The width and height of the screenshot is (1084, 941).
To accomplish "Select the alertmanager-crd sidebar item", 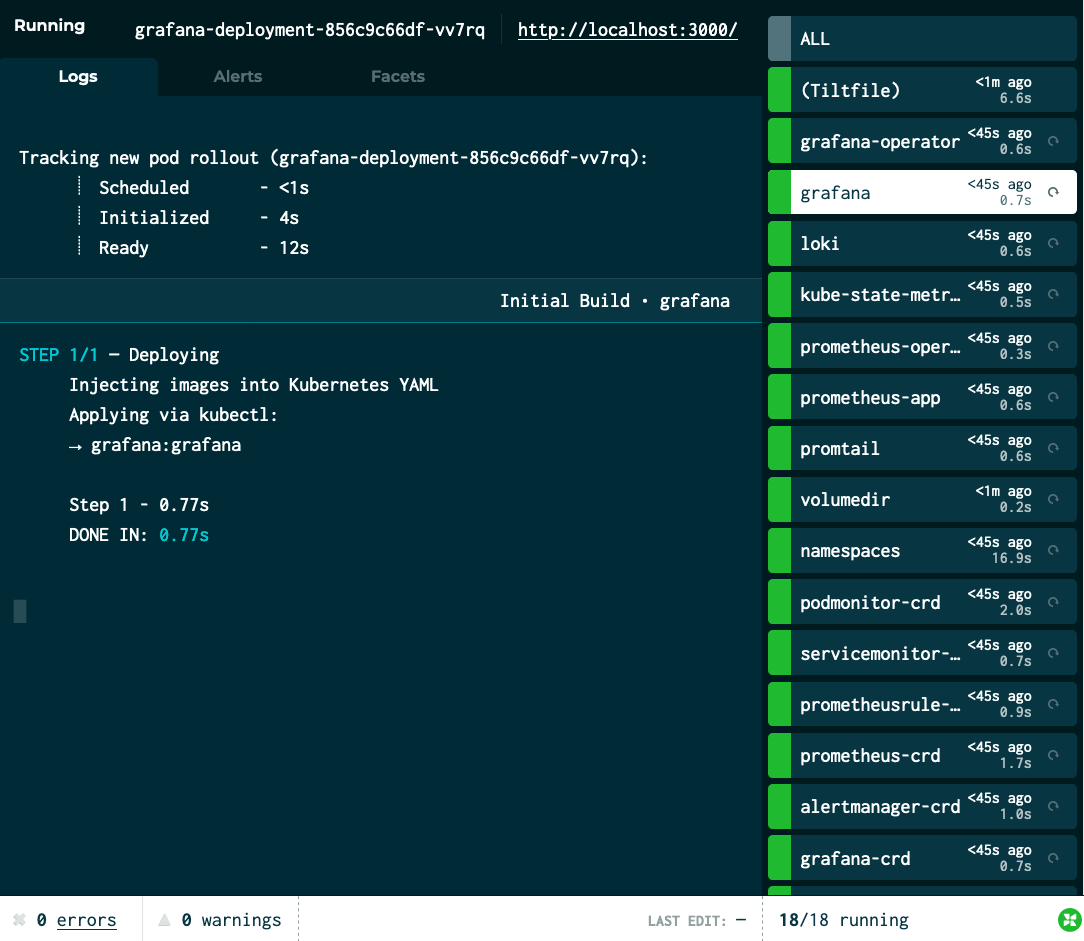I will click(x=880, y=807).
